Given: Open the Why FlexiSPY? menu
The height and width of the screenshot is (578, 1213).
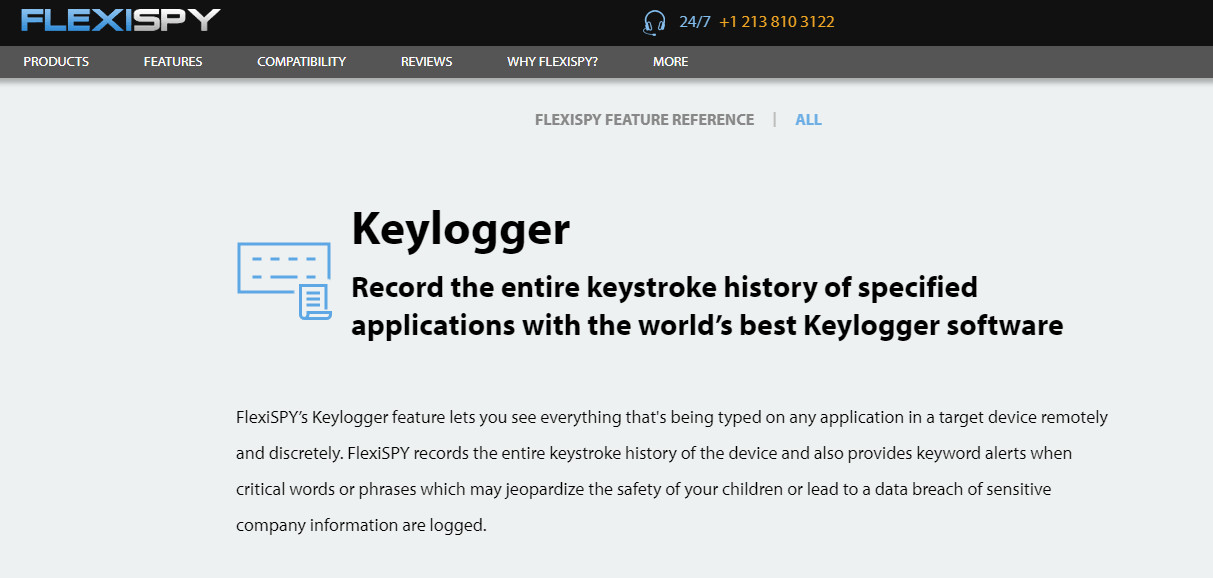Looking at the screenshot, I should click(x=552, y=61).
